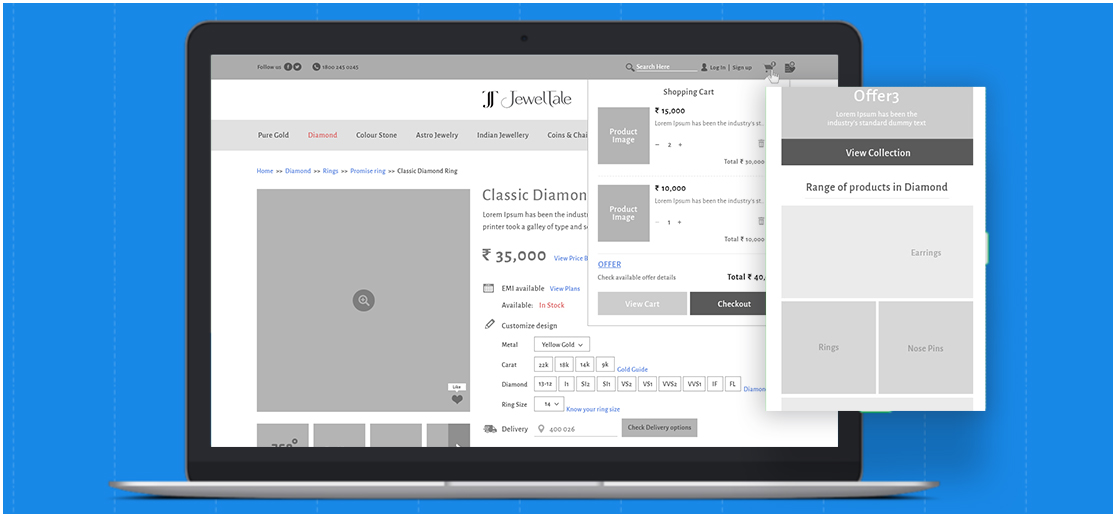Image resolution: width=1117 pixels, height=516 pixels.
Task: Choose the VVS2 diamond clarity
Action: 670,384
